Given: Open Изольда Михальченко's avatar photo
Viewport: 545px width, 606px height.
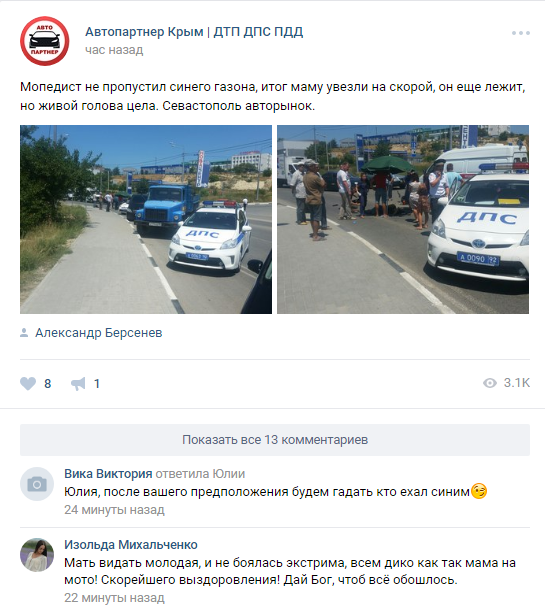Looking at the screenshot, I should point(37,555).
